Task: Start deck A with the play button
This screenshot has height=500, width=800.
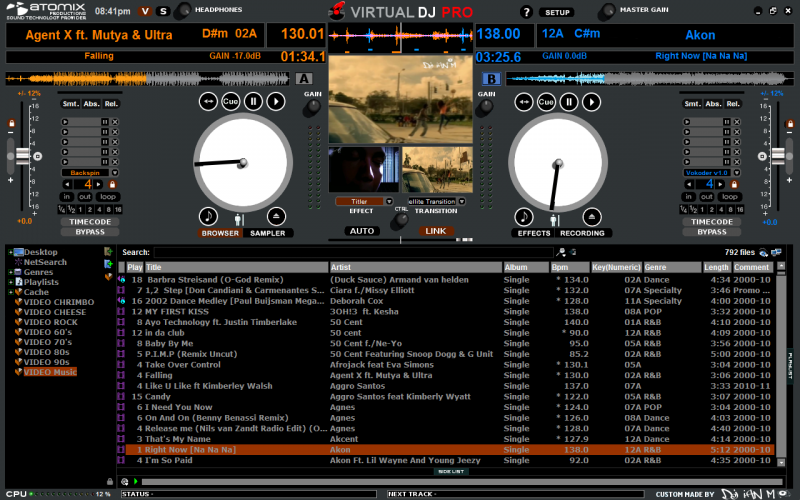Action: click(276, 102)
